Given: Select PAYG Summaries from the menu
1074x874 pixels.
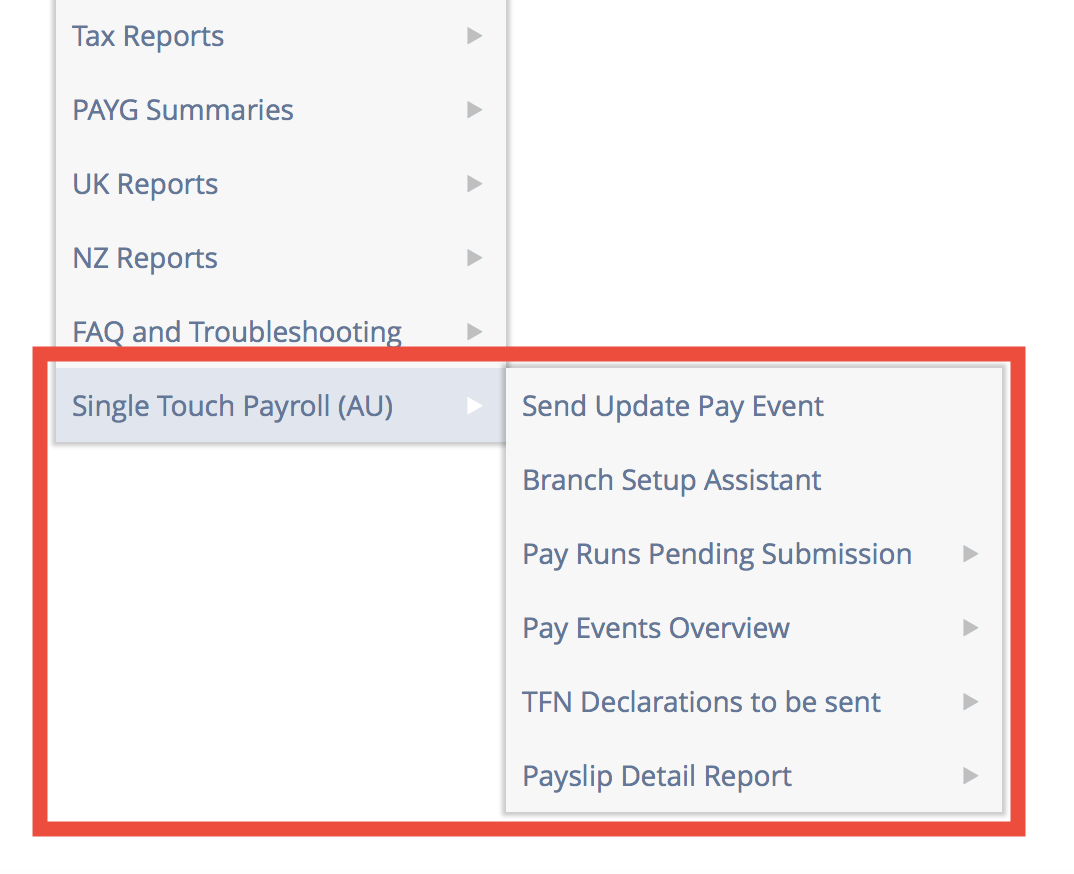Looking at the screenshot, I should pos(182,110).
